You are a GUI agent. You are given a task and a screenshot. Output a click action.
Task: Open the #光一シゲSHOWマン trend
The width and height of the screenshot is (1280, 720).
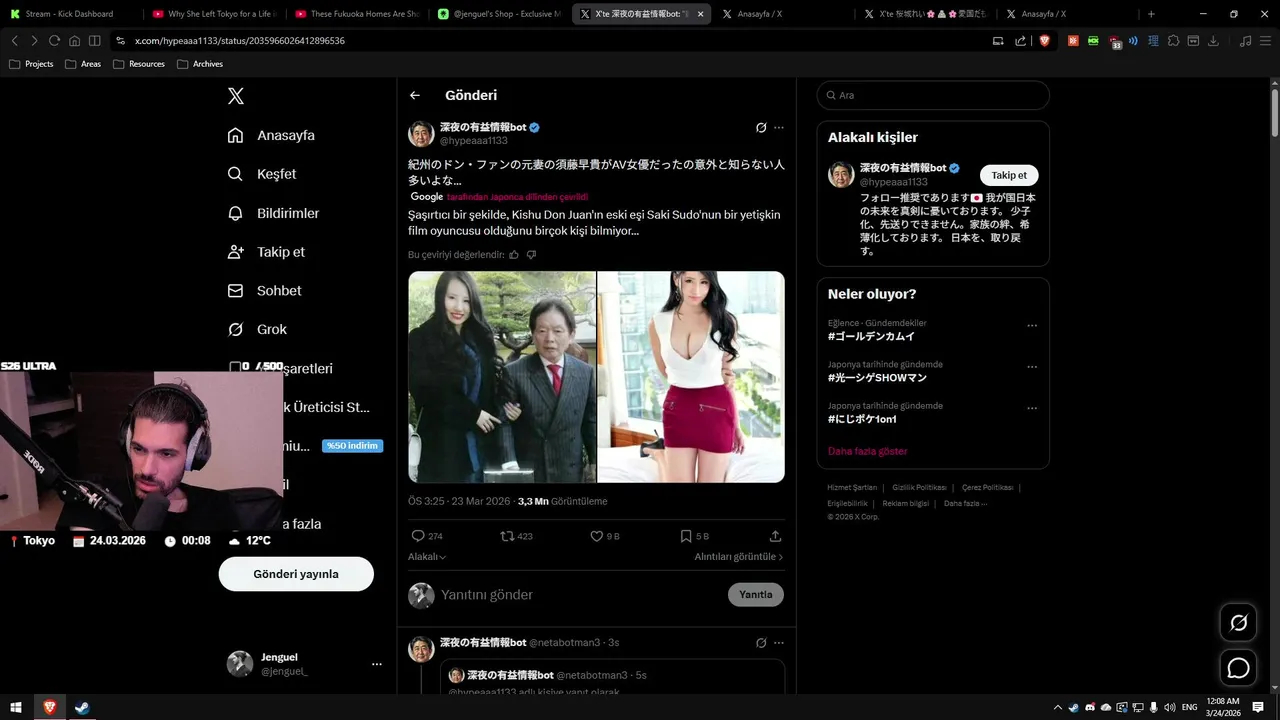(x=877, y=378)
